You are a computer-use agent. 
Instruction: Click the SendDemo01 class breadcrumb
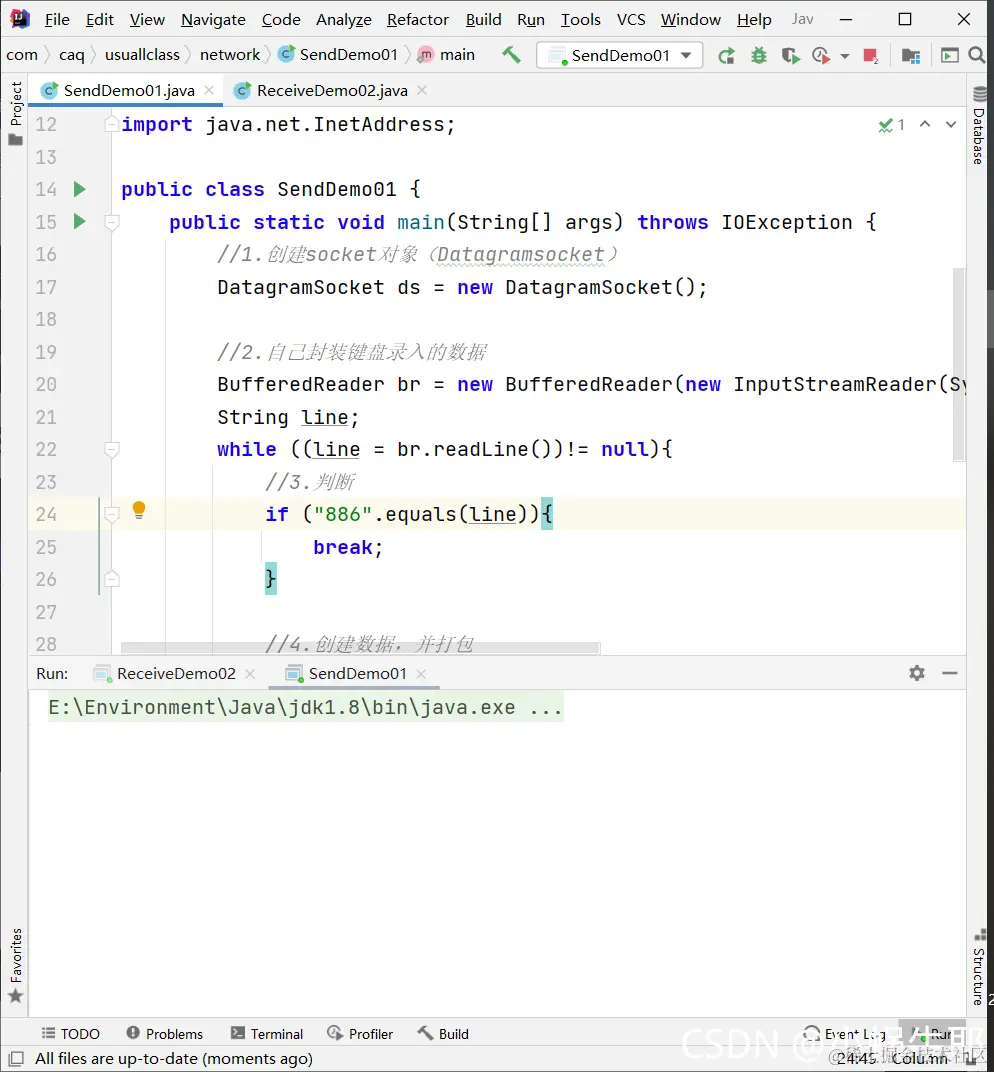pos(339,55)
